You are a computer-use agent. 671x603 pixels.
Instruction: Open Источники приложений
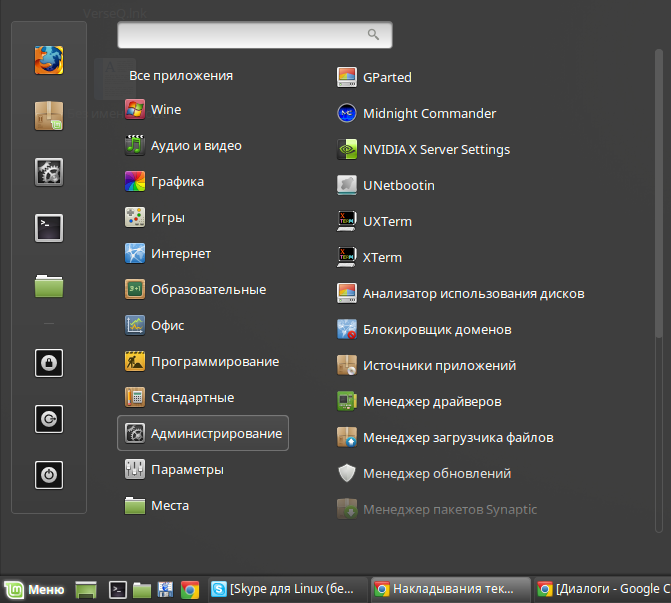(x=426, y=365)
